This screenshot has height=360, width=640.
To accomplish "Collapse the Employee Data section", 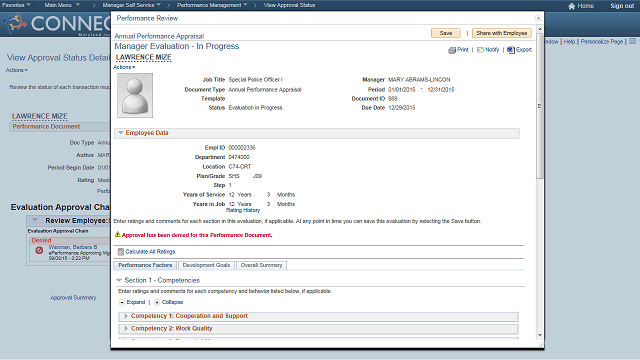I will [x=120, y=133].
